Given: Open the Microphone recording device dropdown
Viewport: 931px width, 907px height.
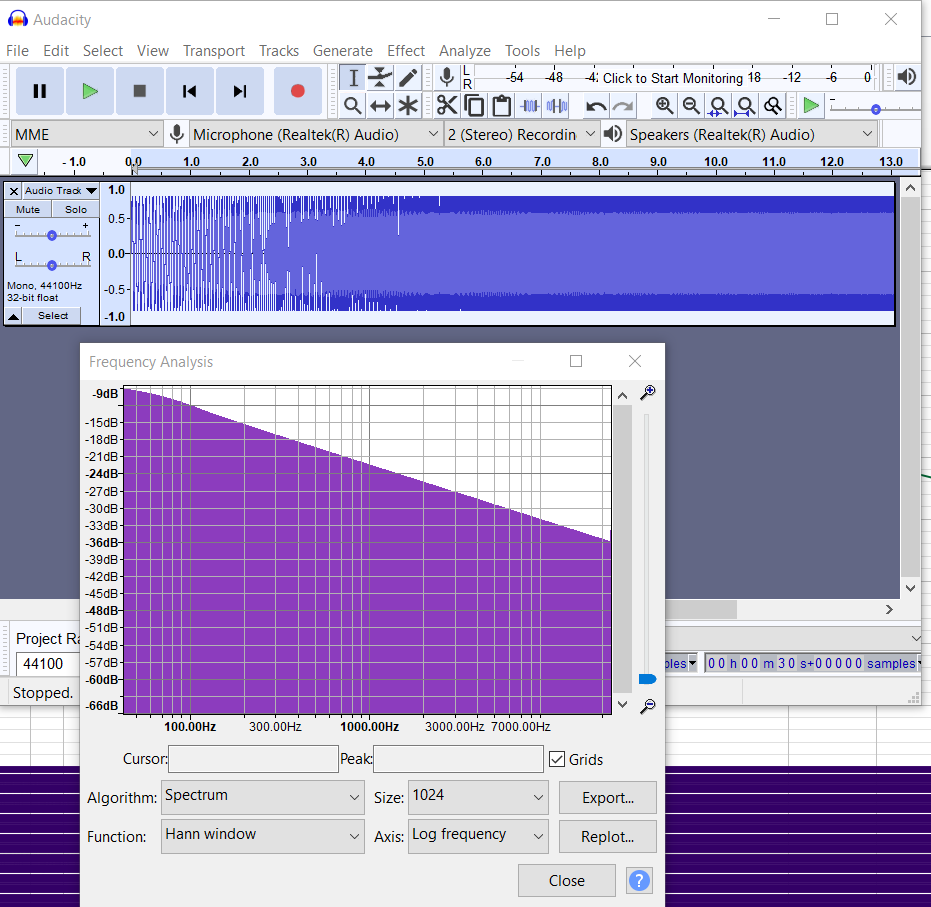Looking at the screenshot, I should click(316, 135).
